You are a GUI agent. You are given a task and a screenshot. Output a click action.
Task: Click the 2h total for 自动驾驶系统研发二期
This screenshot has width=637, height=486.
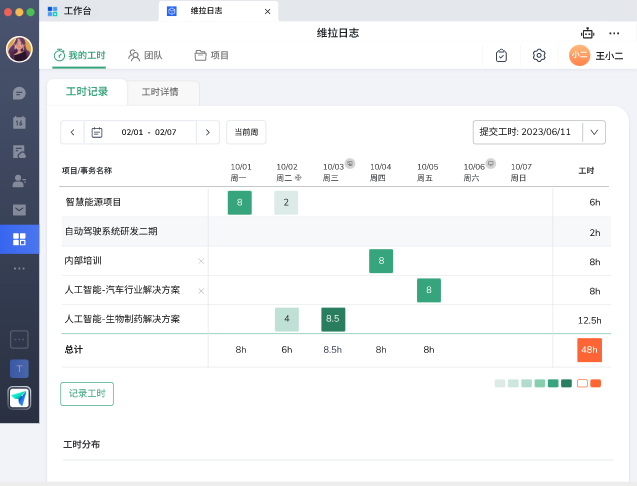[x=595, y=233]
